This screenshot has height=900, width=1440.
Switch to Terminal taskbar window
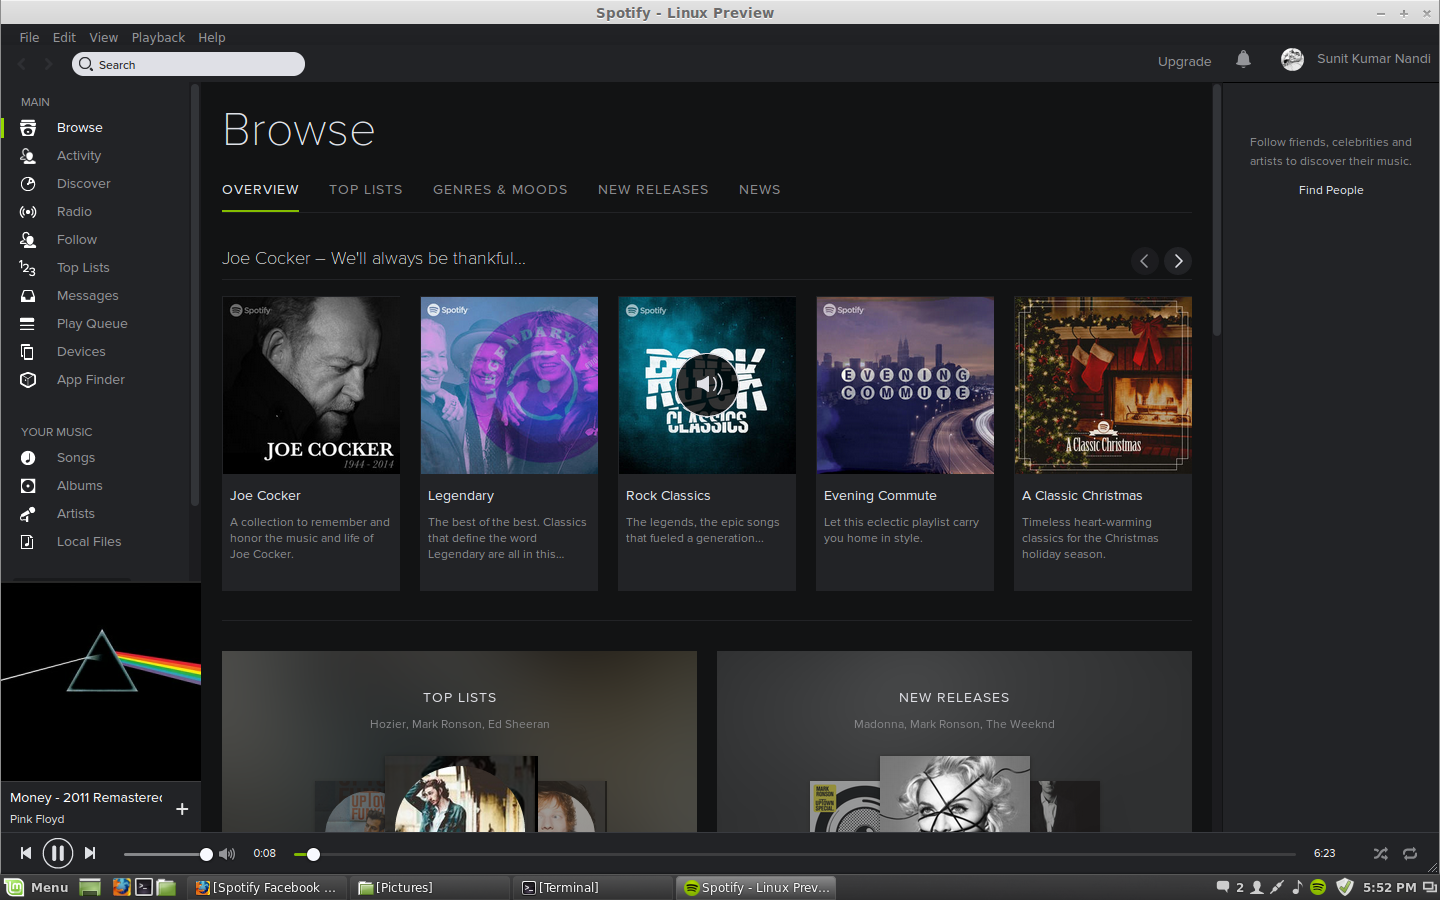[x=593, y=887]
